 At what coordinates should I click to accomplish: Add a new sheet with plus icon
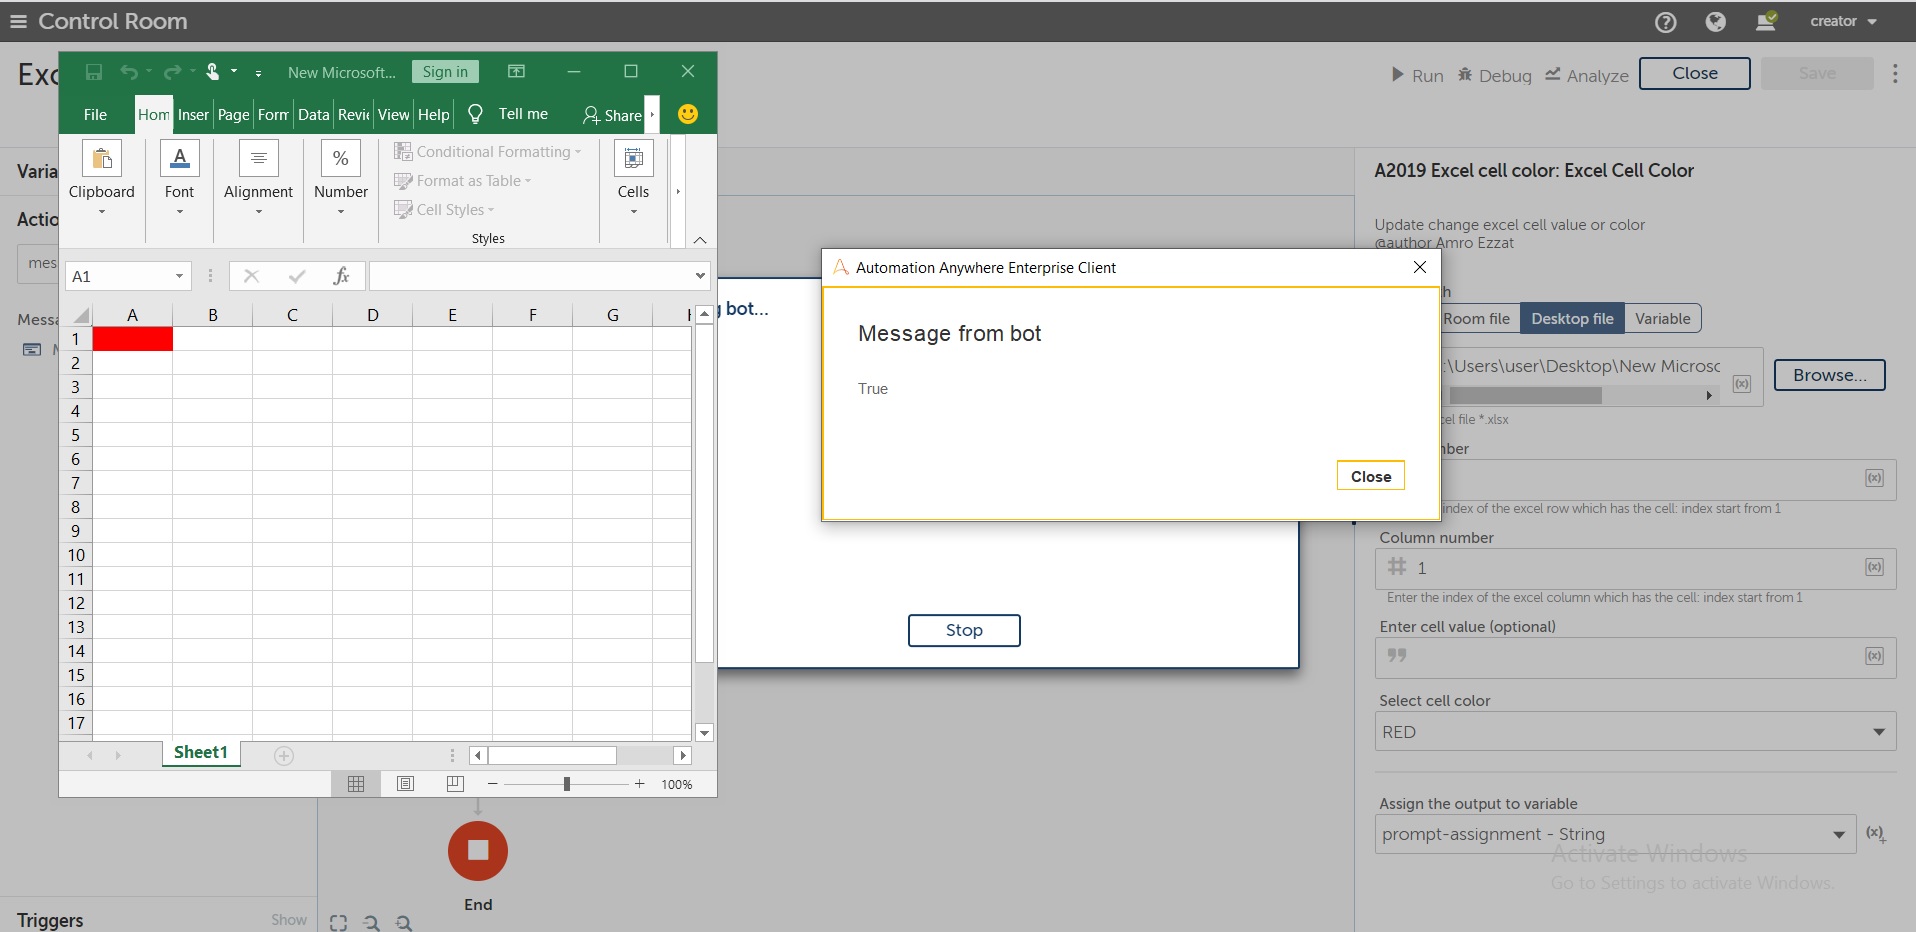pos(284,756)
